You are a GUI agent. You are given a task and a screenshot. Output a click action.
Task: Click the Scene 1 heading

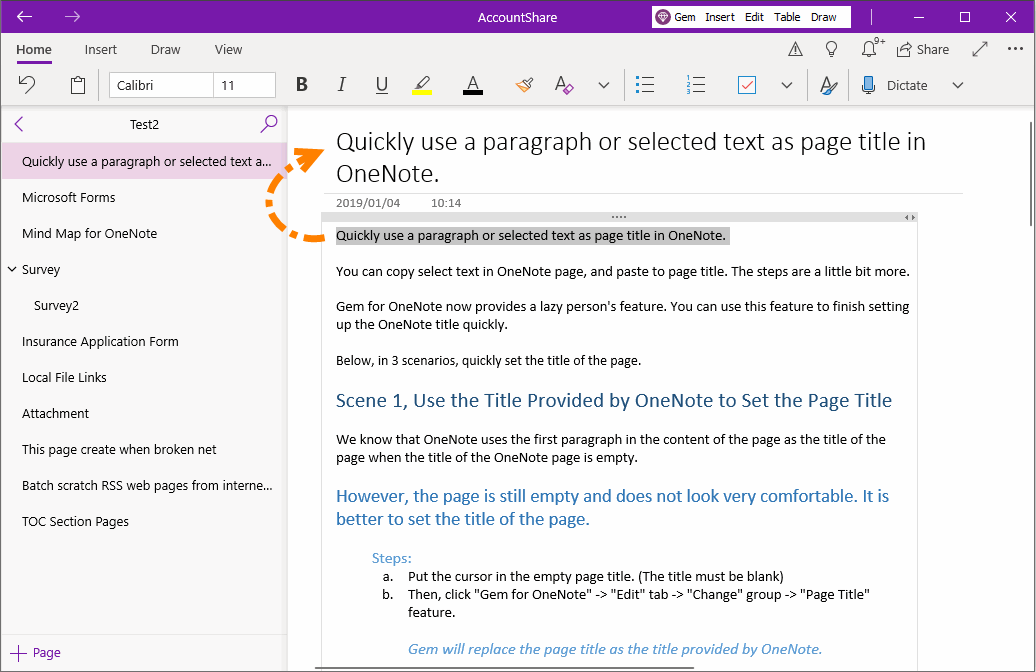click(x=614, y=400)
